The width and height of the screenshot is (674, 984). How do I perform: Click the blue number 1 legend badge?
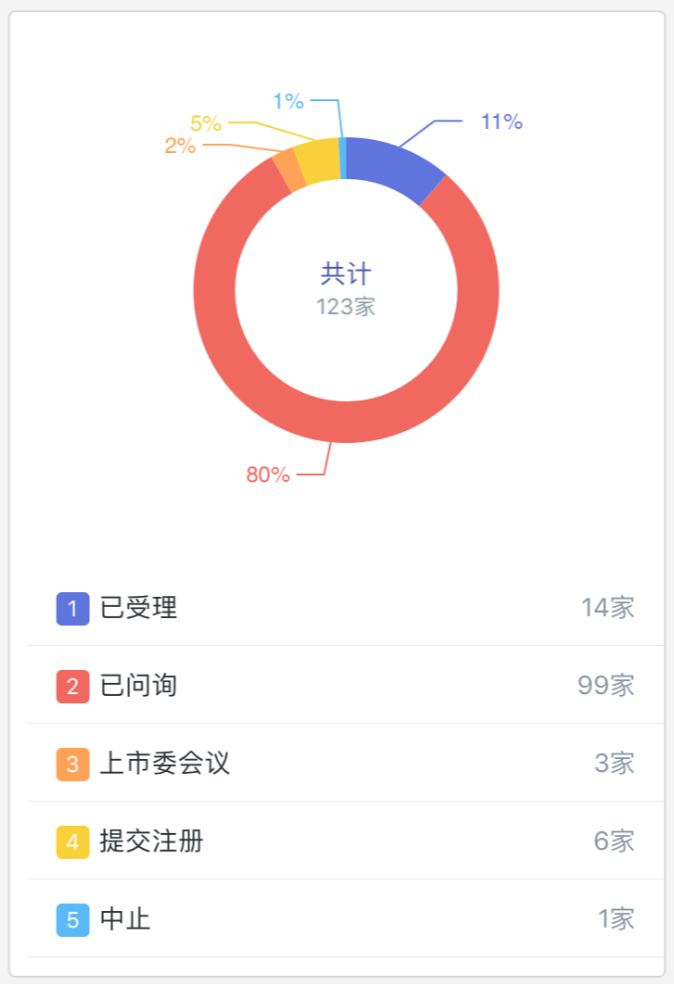tap(73, 608)
